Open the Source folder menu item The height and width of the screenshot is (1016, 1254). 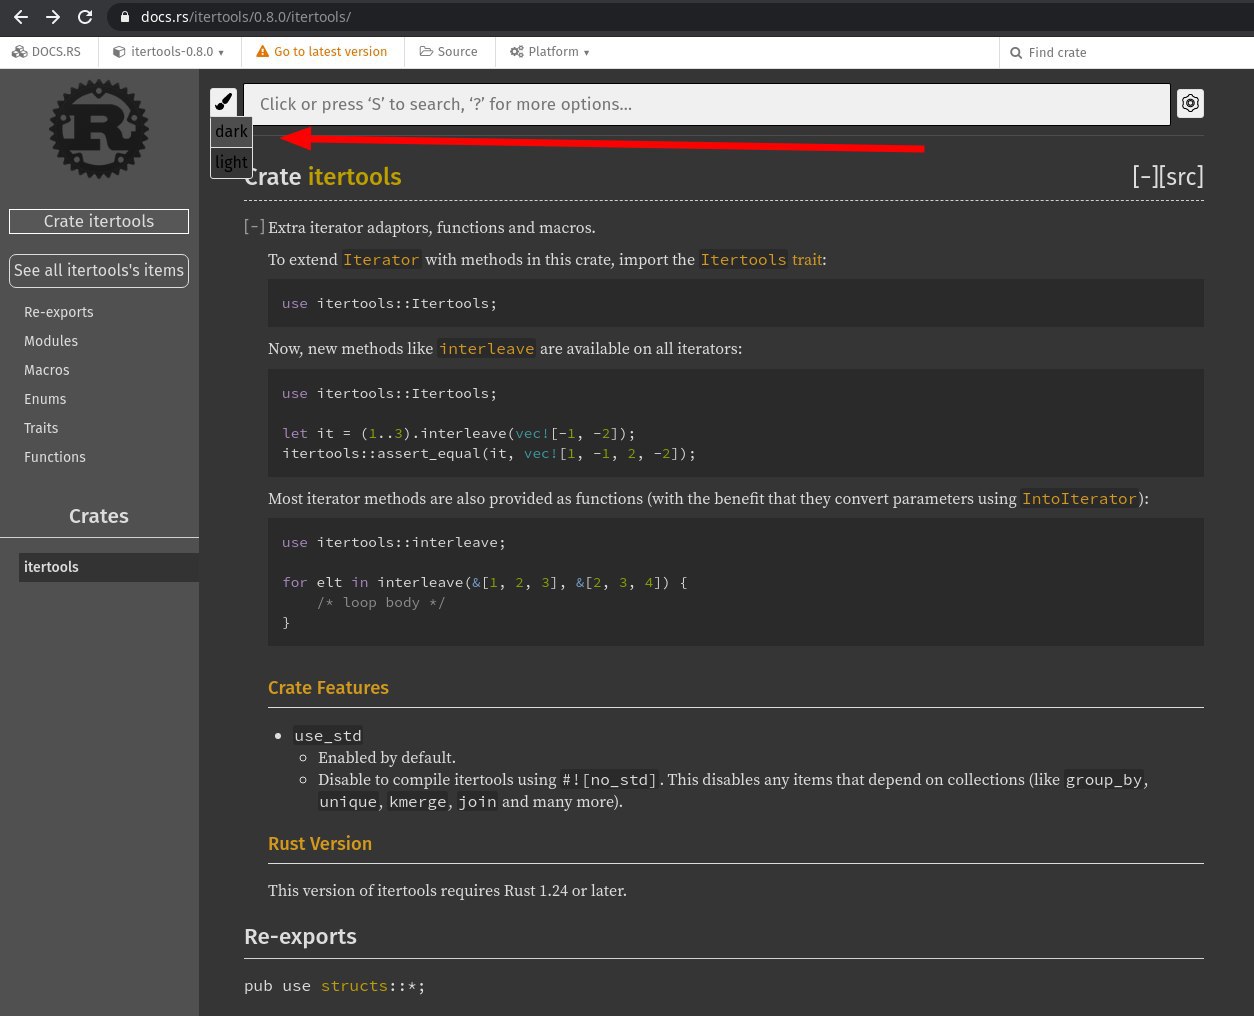click(448, 52)
